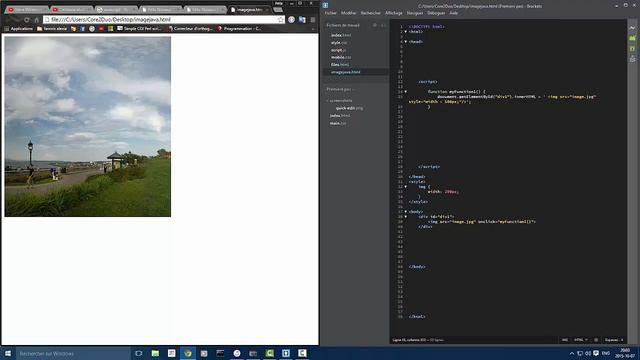Open quick-edit.png in project tree

click(349, 108)
